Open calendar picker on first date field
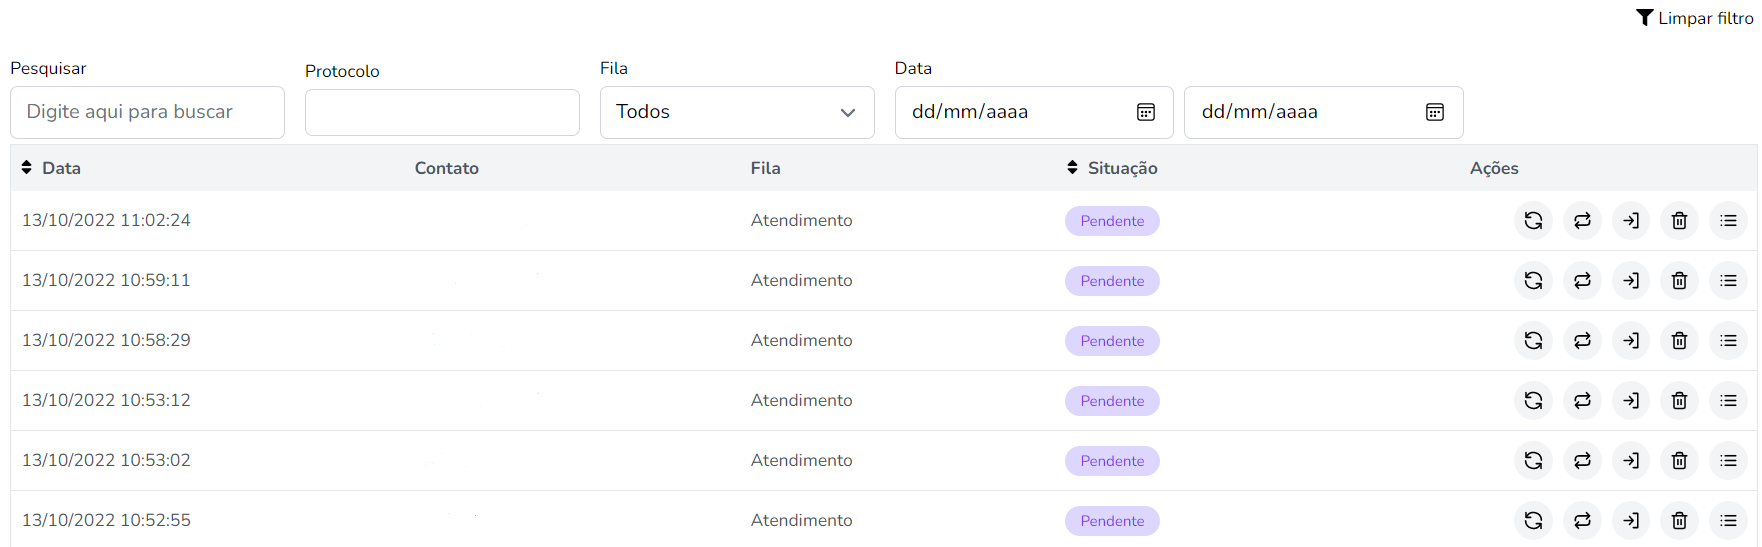The height and width of the screenshot is (547, 1762). [x=1146, y=112]
